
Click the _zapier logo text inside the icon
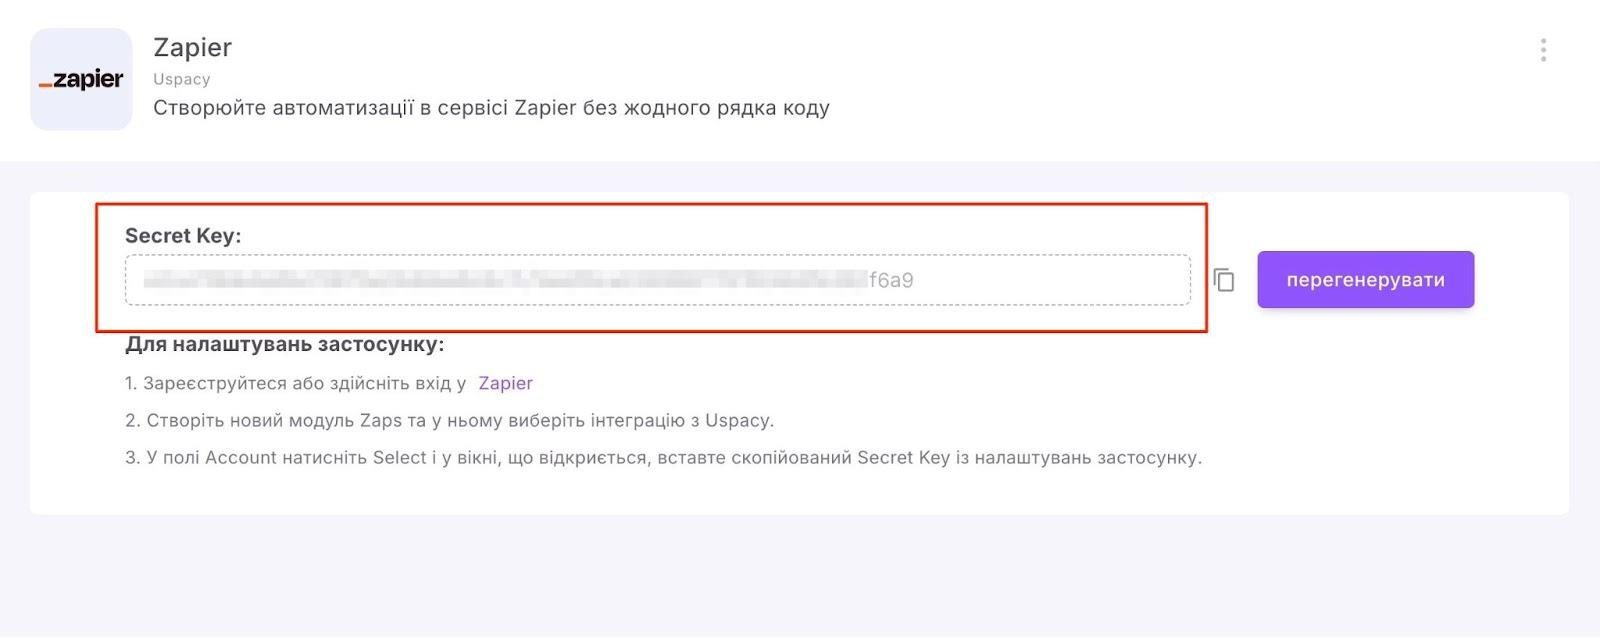pos(80,80)
